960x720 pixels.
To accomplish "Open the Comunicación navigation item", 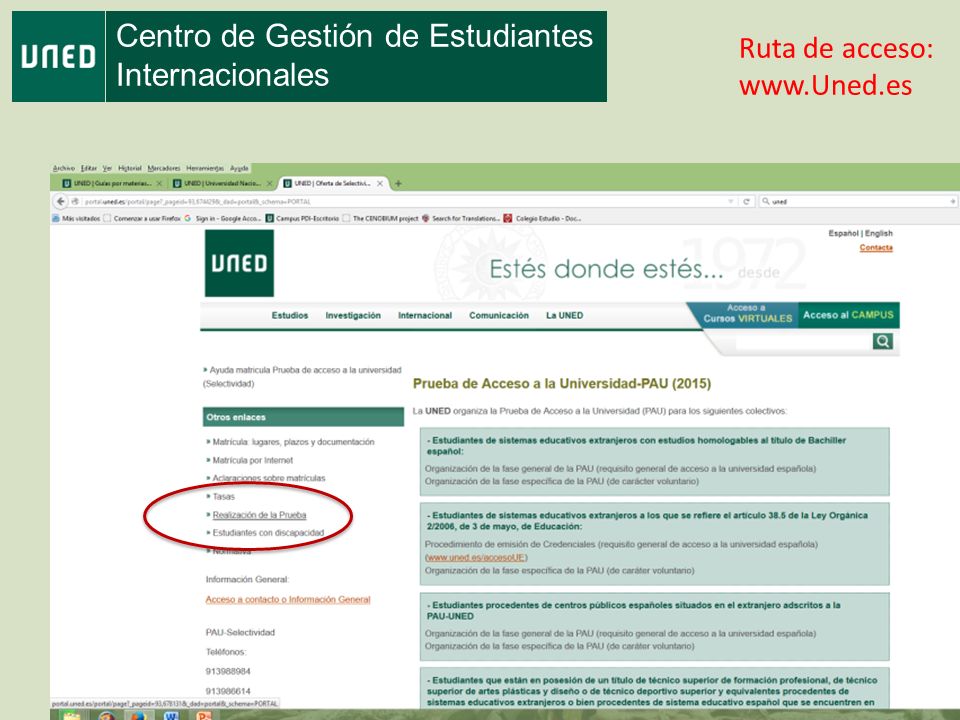I will click(499, 315).
